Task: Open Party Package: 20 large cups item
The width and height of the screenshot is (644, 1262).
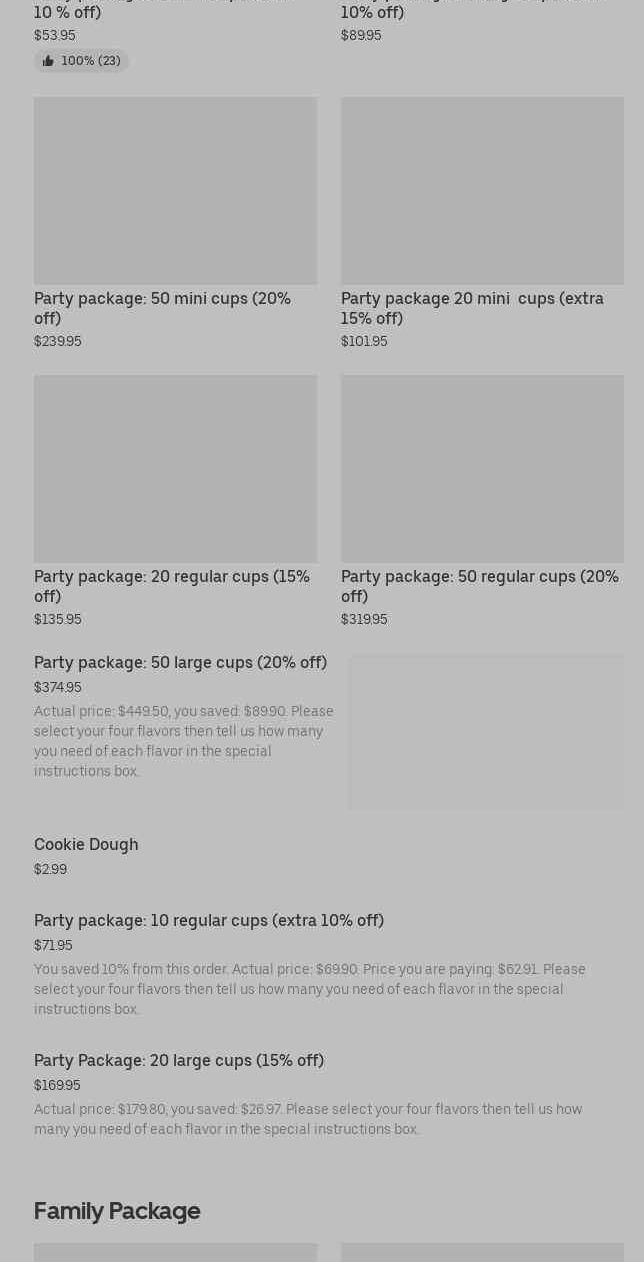Action: point(179,1060)
